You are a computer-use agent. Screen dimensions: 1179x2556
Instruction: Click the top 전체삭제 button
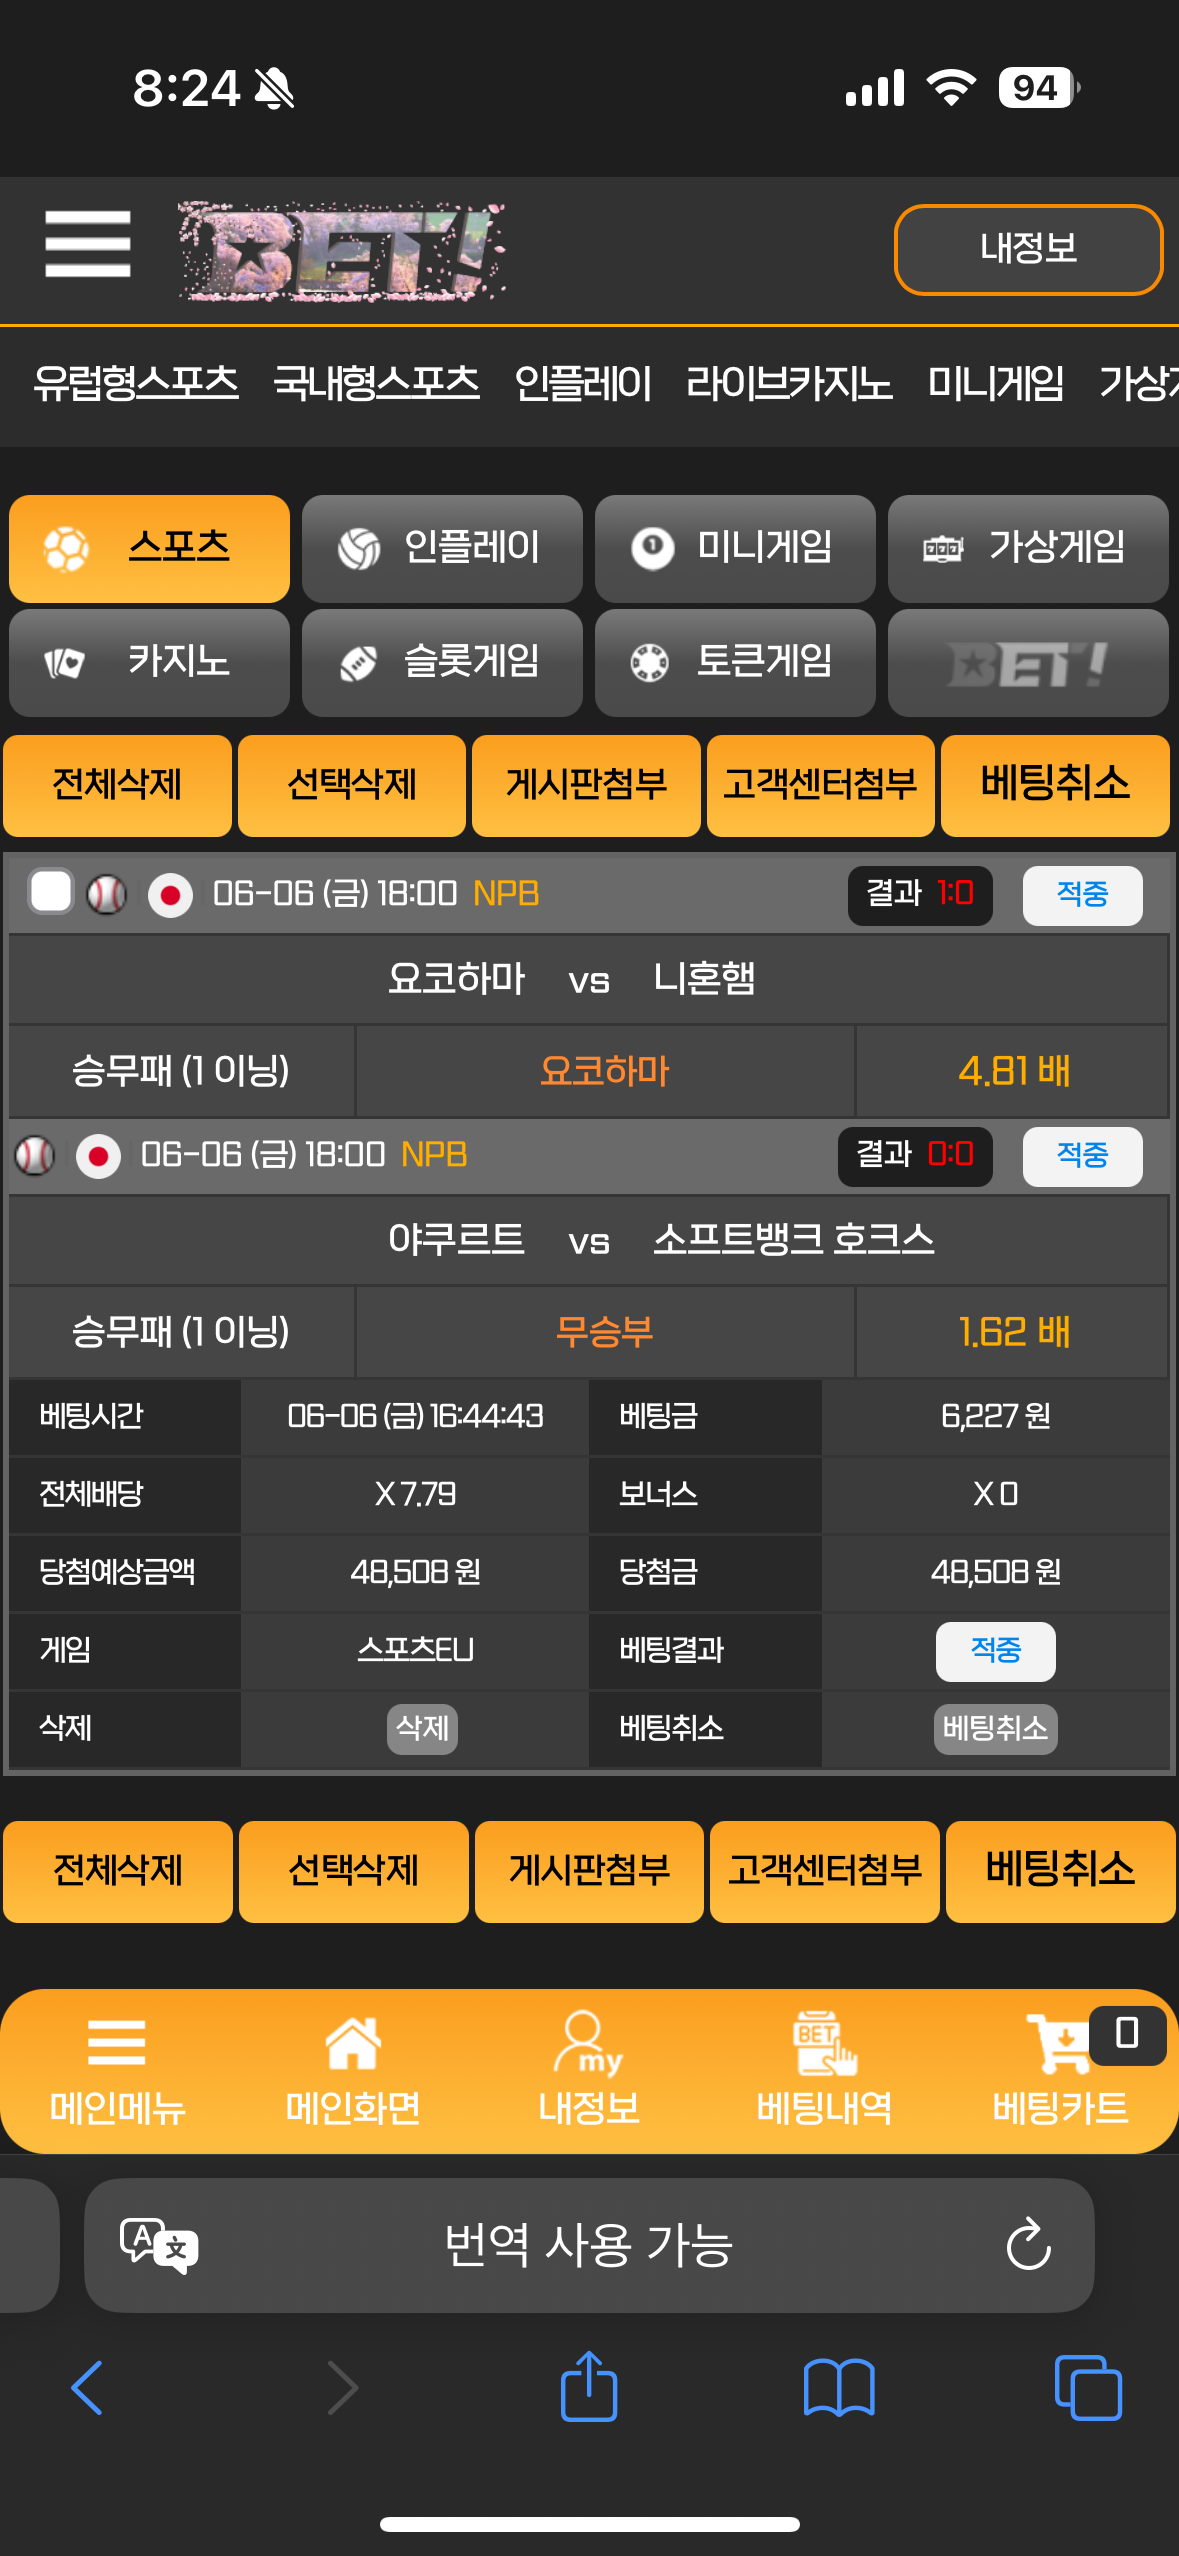[x=117, y=785]
